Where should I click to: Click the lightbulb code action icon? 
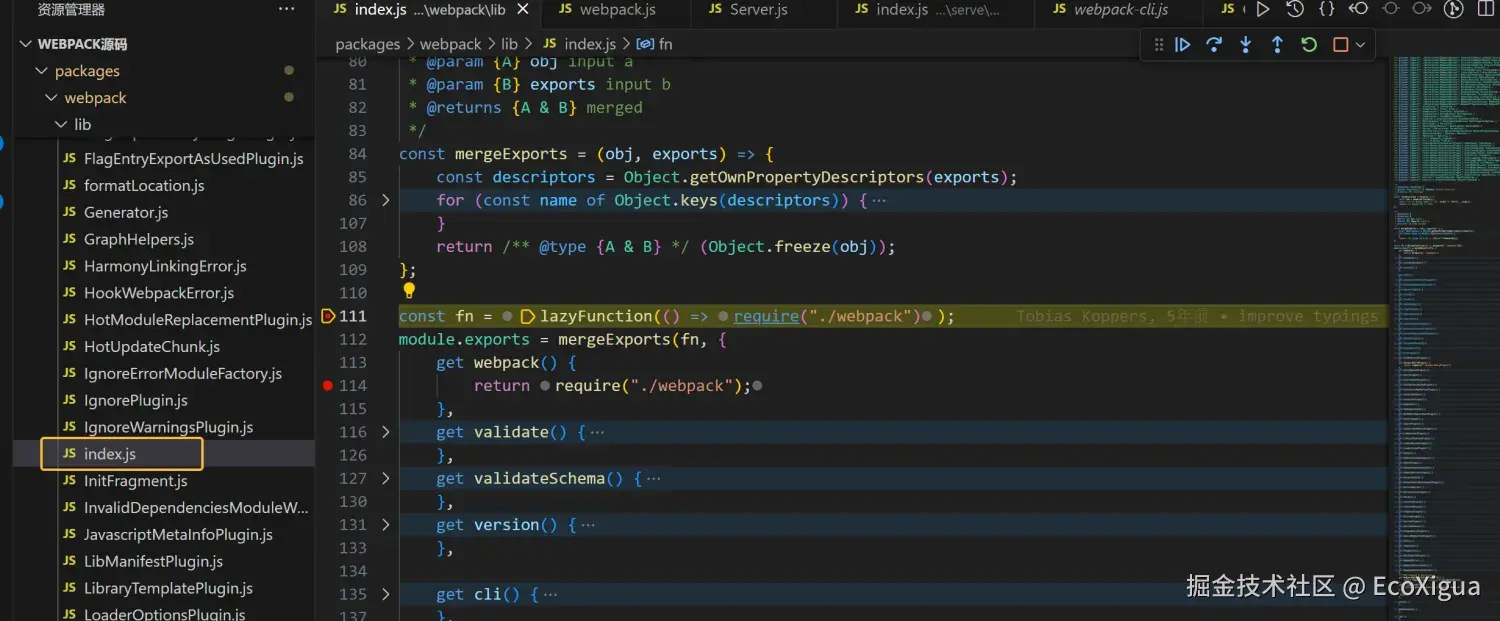point(408,292)
